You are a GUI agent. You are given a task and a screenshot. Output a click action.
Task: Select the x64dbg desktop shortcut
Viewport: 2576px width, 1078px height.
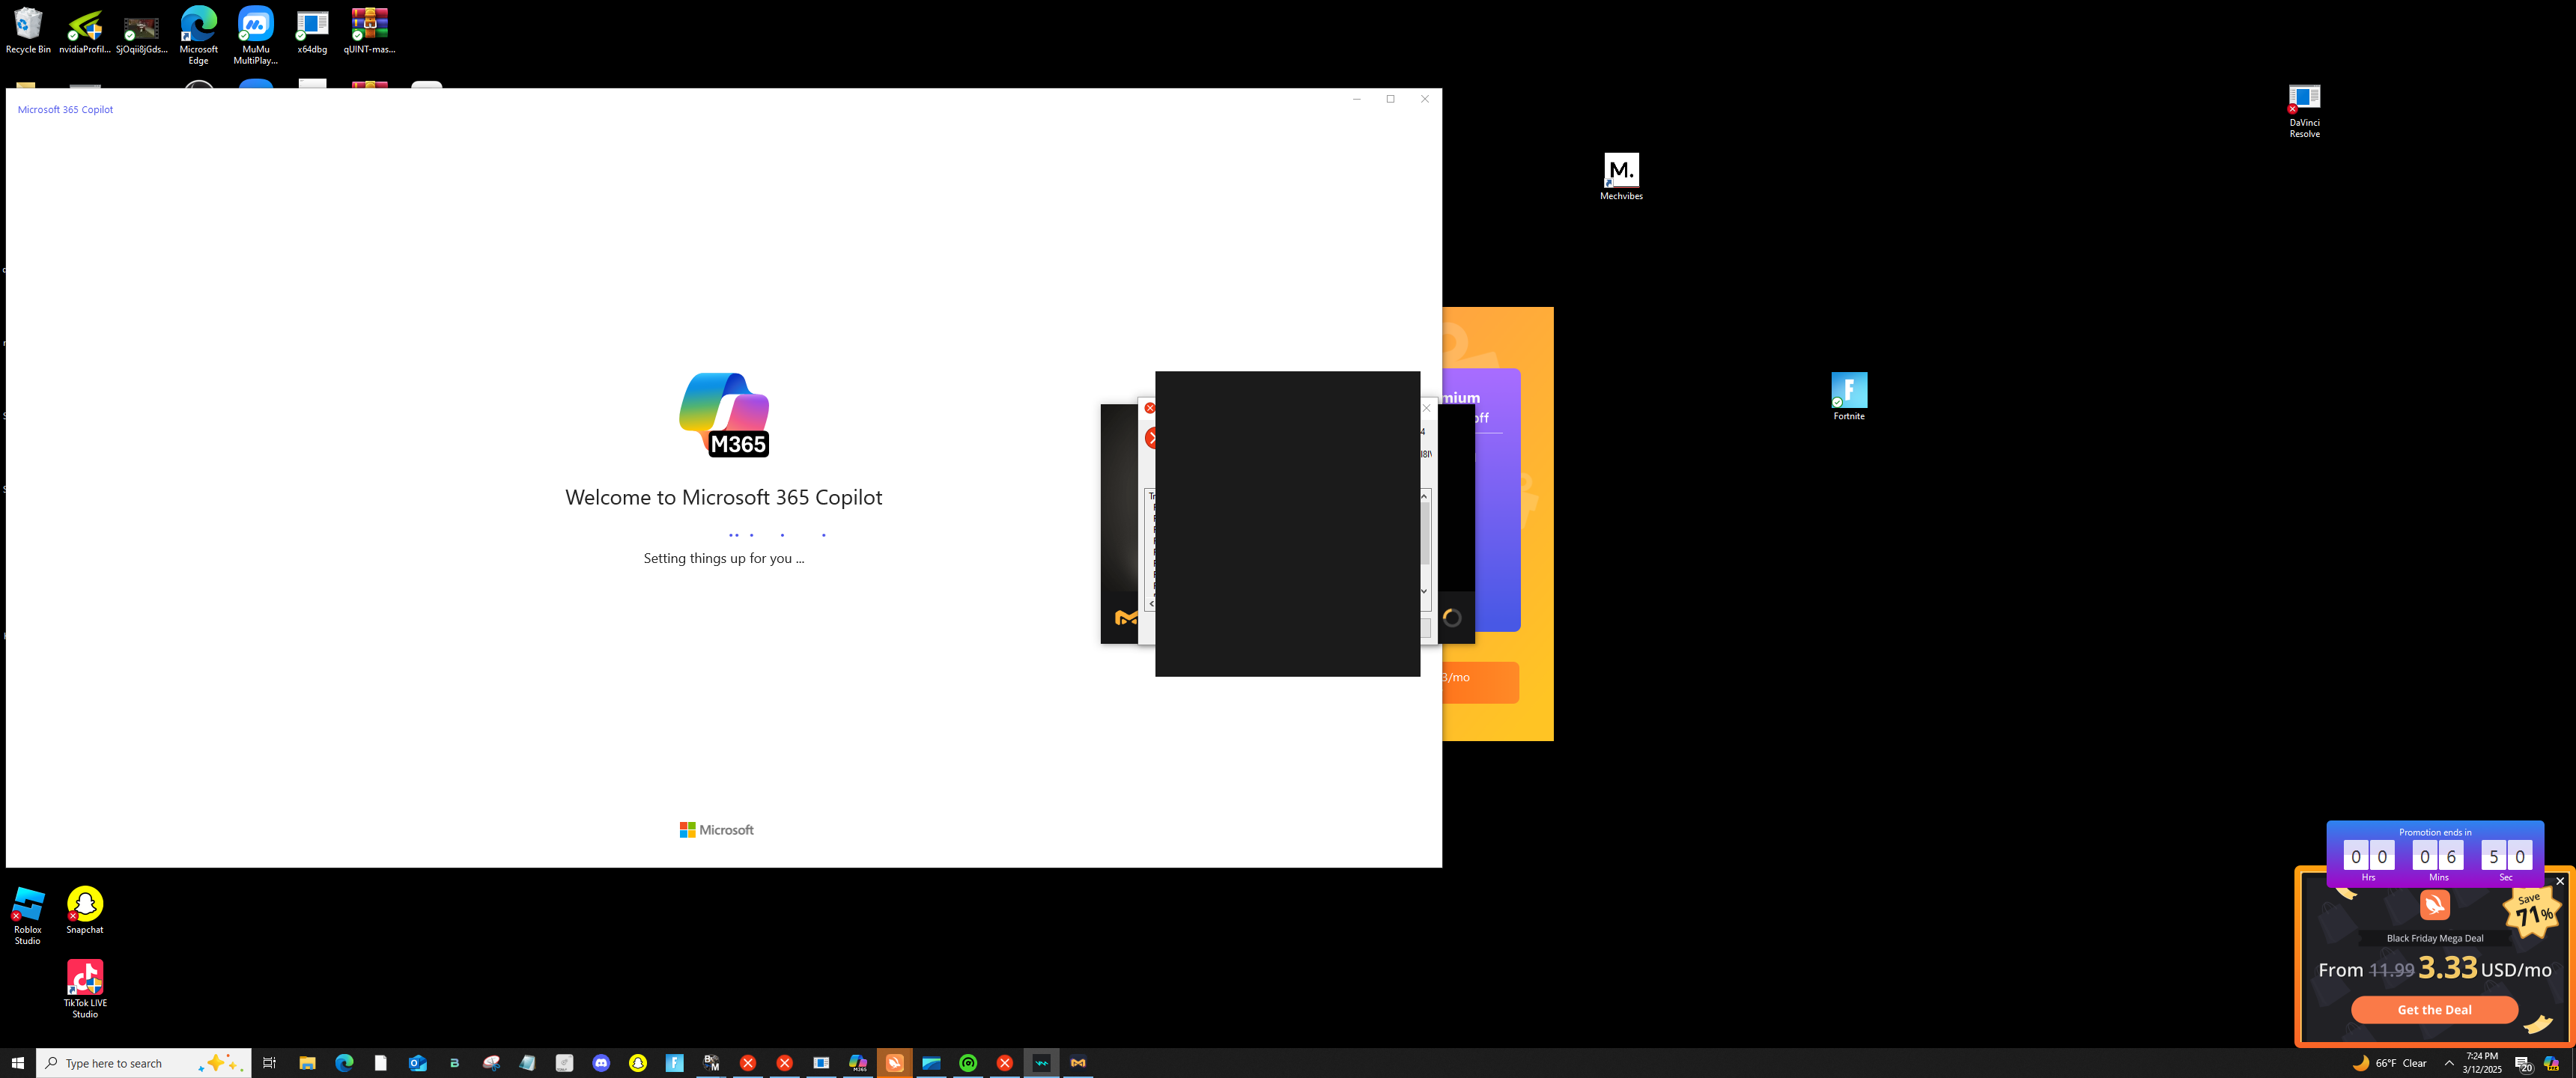[312, 31]
